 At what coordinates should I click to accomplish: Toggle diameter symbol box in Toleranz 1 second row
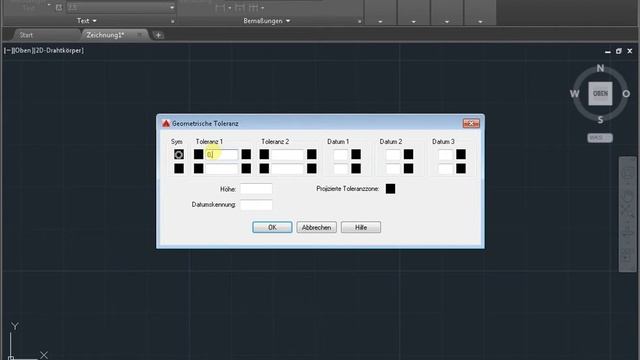tap(198, 169)
